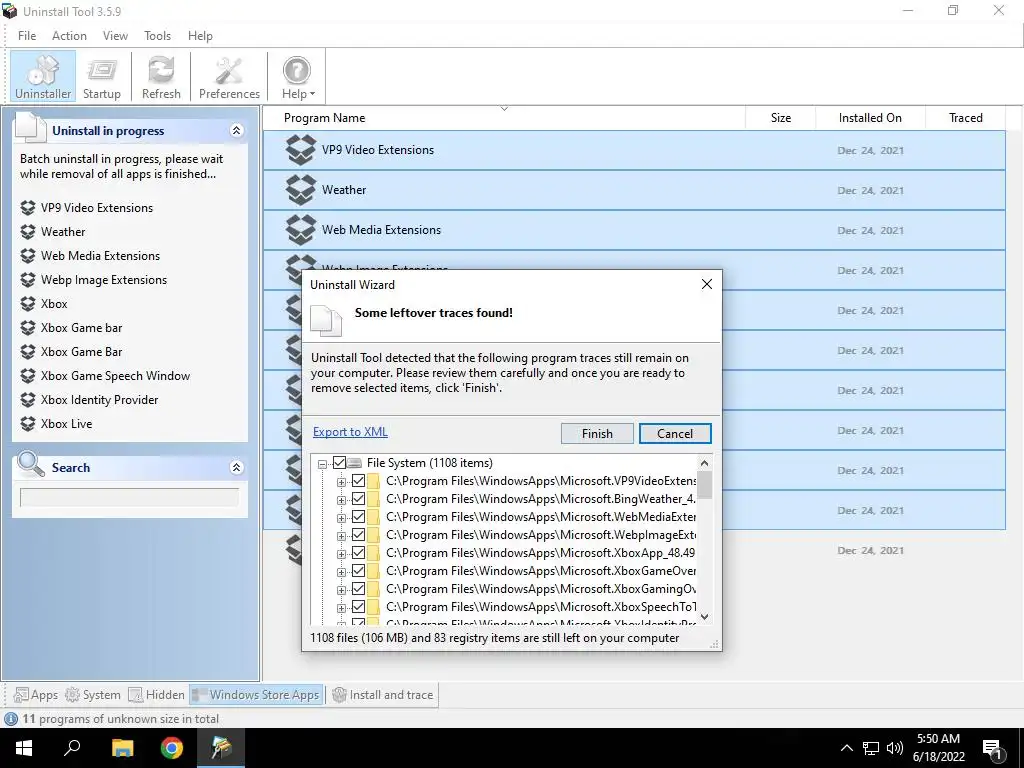Open the Startup toolbar icon
This screenshot has width=1024, height=768.
tap(102, 76)
